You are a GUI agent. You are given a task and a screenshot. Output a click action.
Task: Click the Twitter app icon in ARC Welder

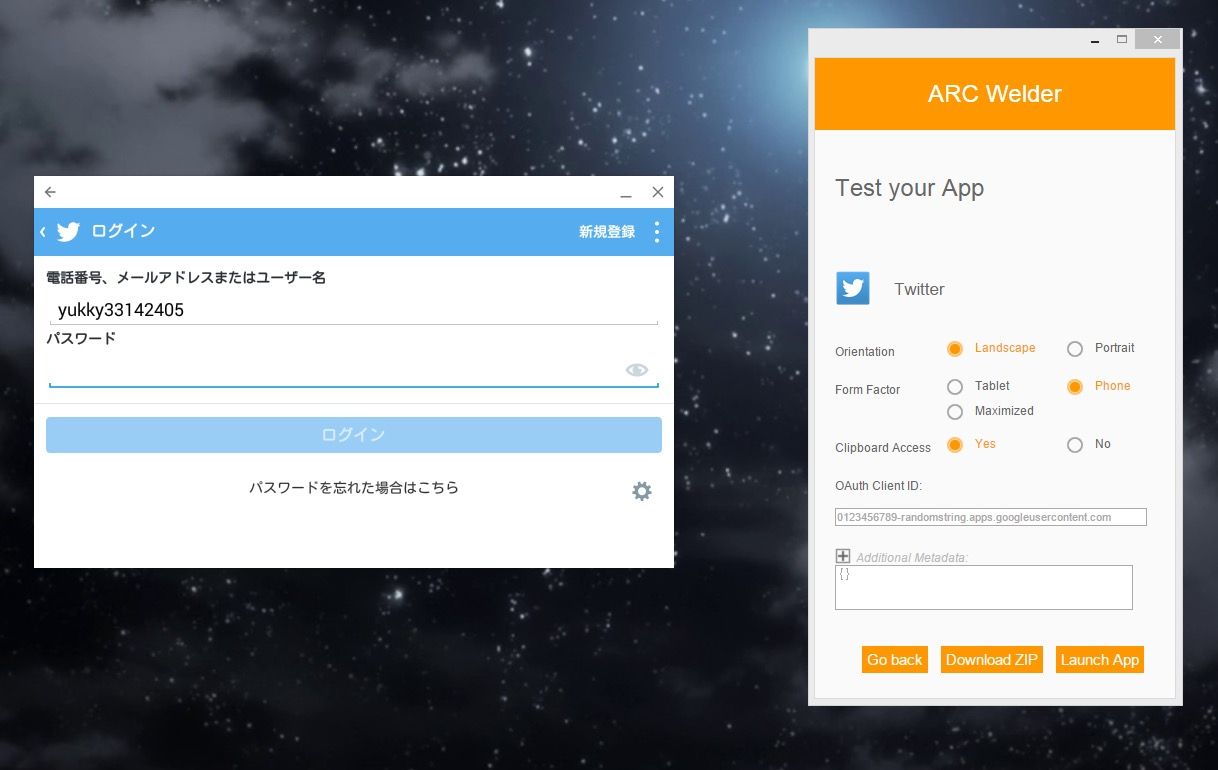853,288
